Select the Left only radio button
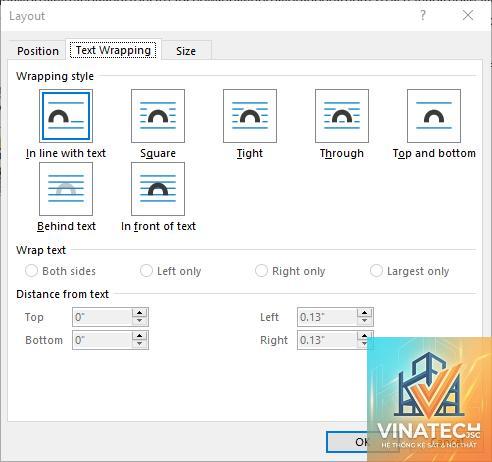Image resolution: width=492 pixels, height=462 pixels. click(146, 271)
